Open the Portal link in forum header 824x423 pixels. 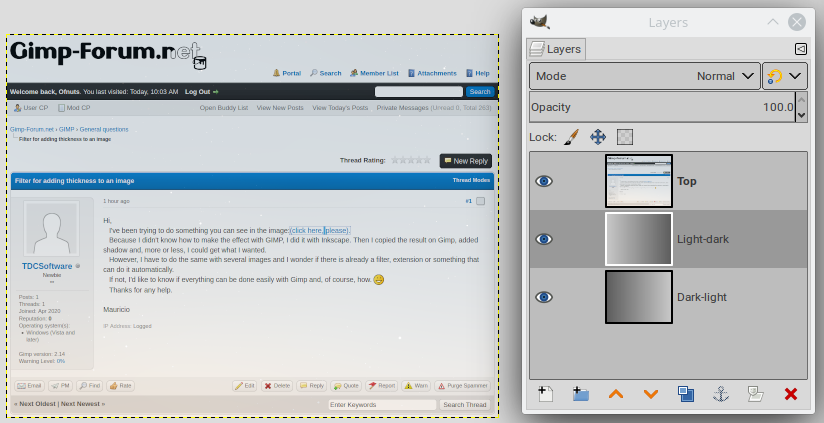(287, 73)
